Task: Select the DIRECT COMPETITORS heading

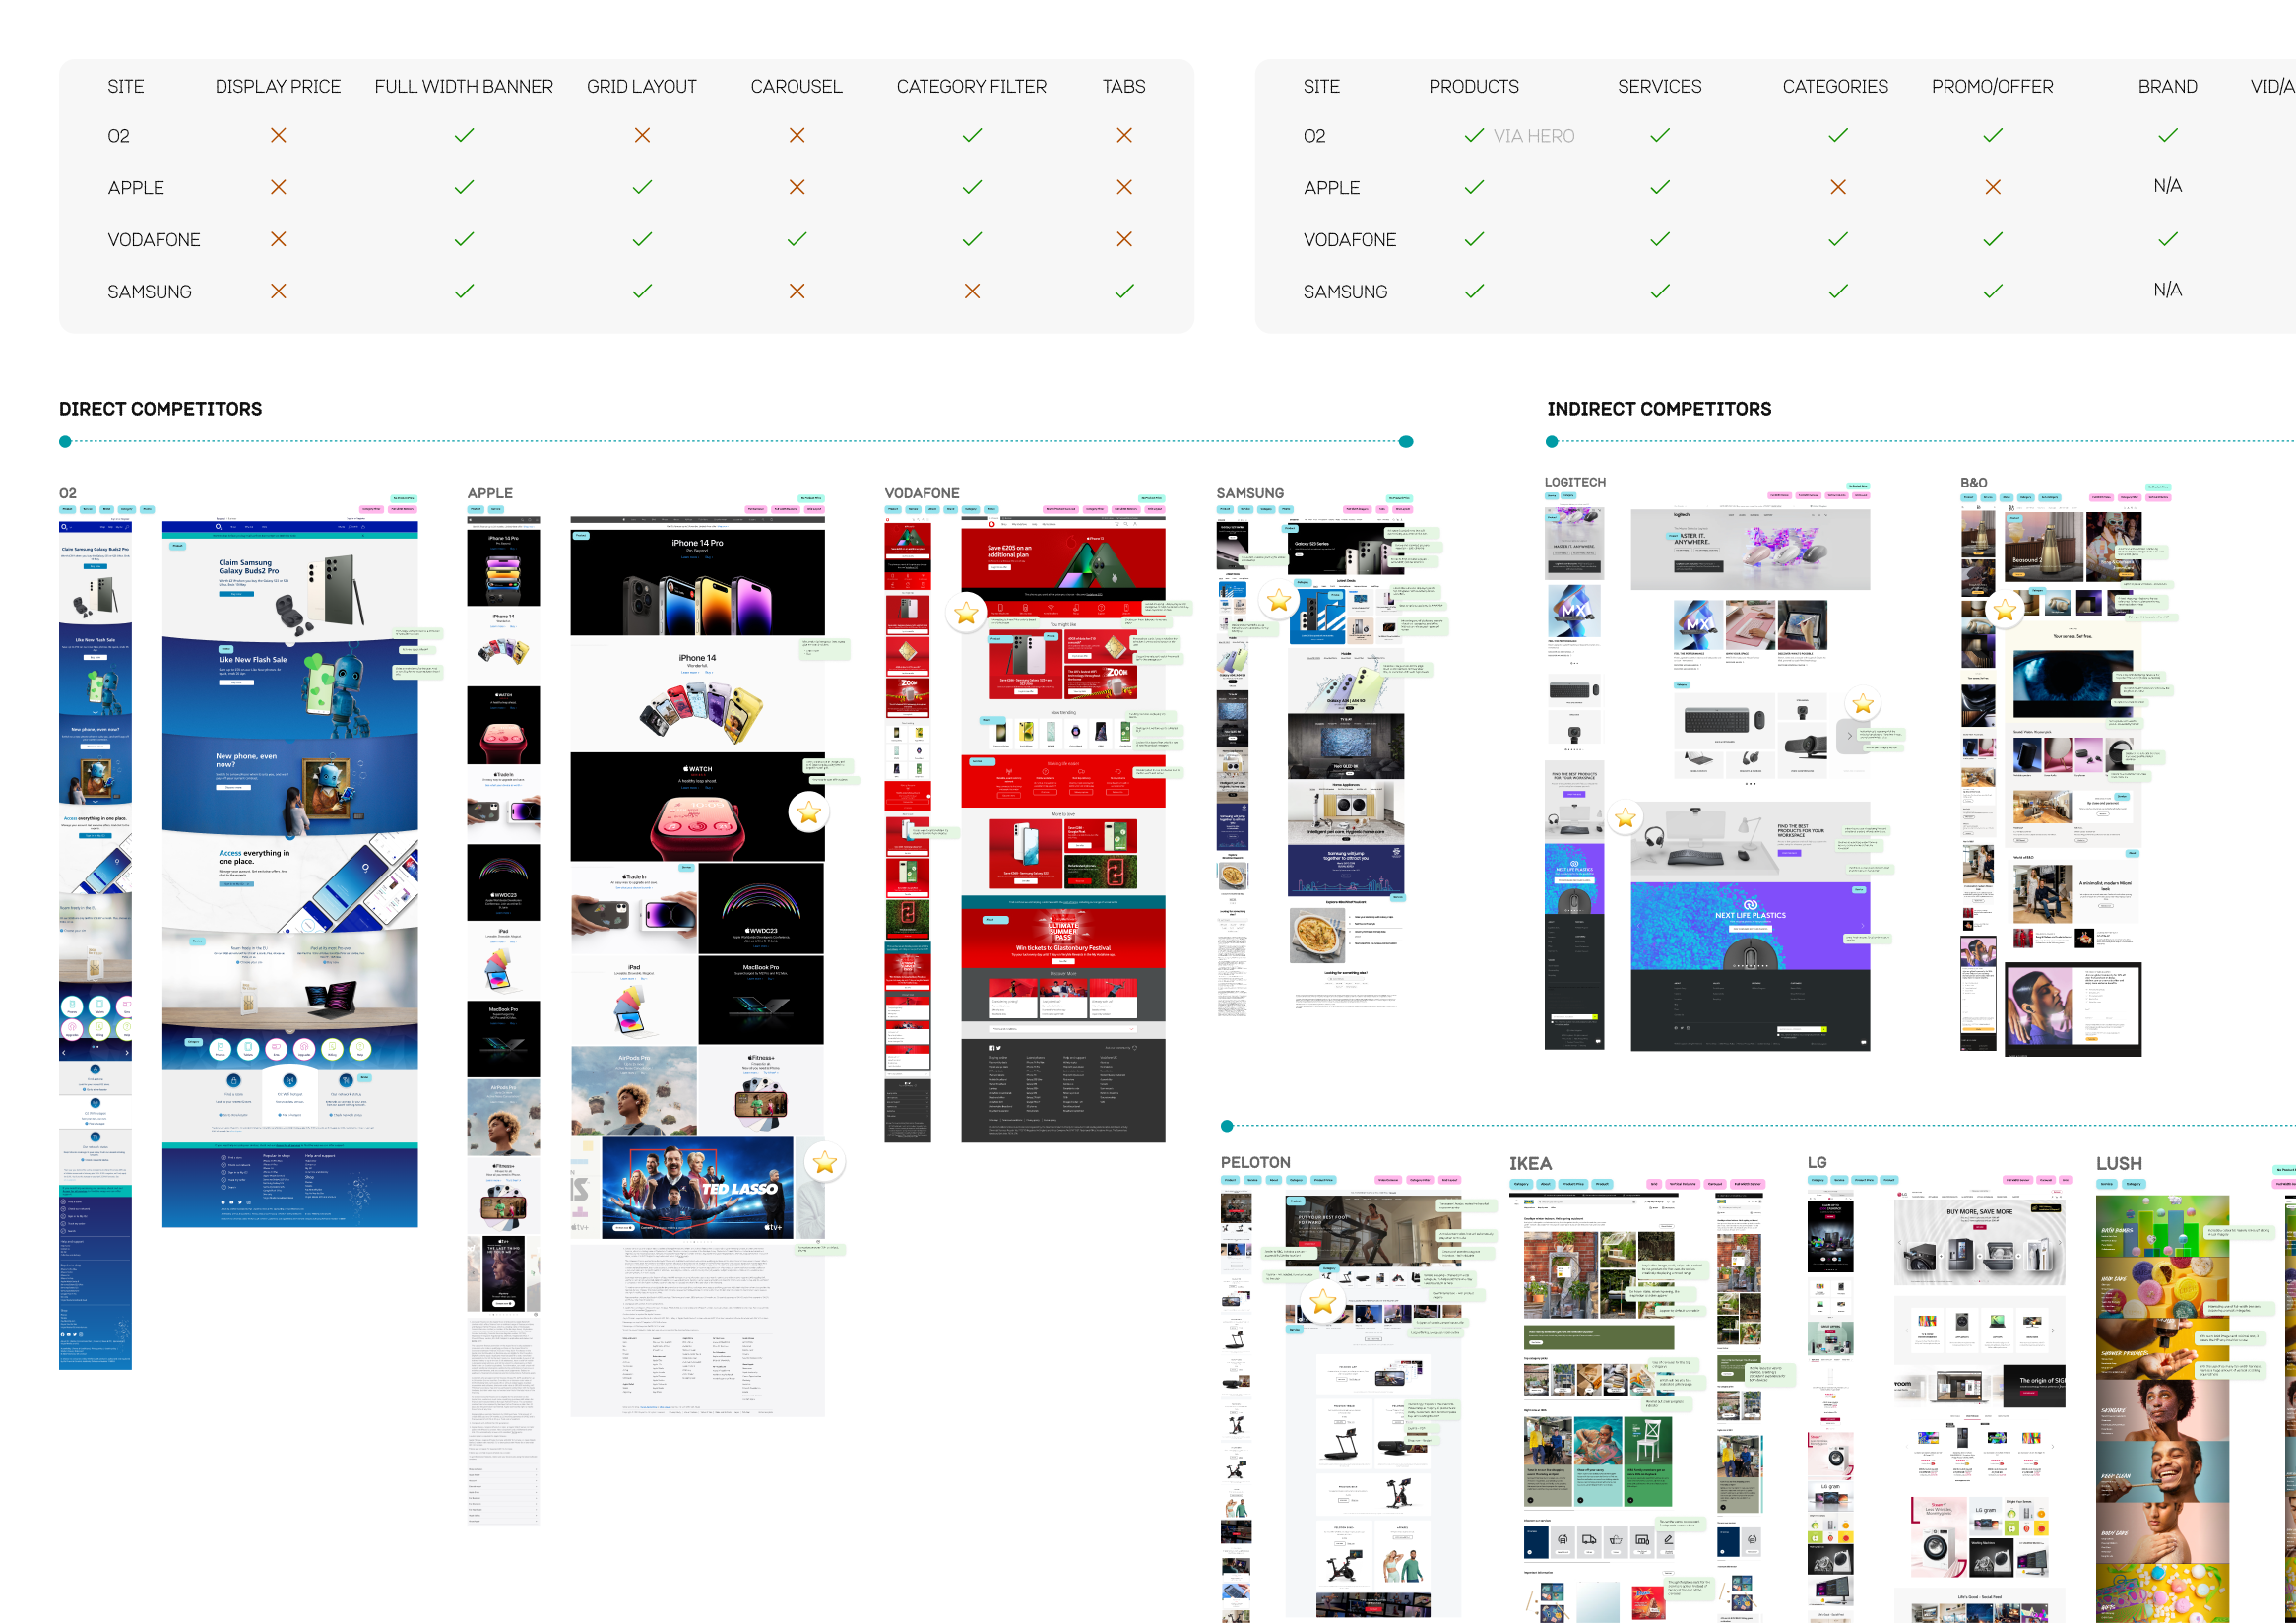Action: (x=160, y=409)
